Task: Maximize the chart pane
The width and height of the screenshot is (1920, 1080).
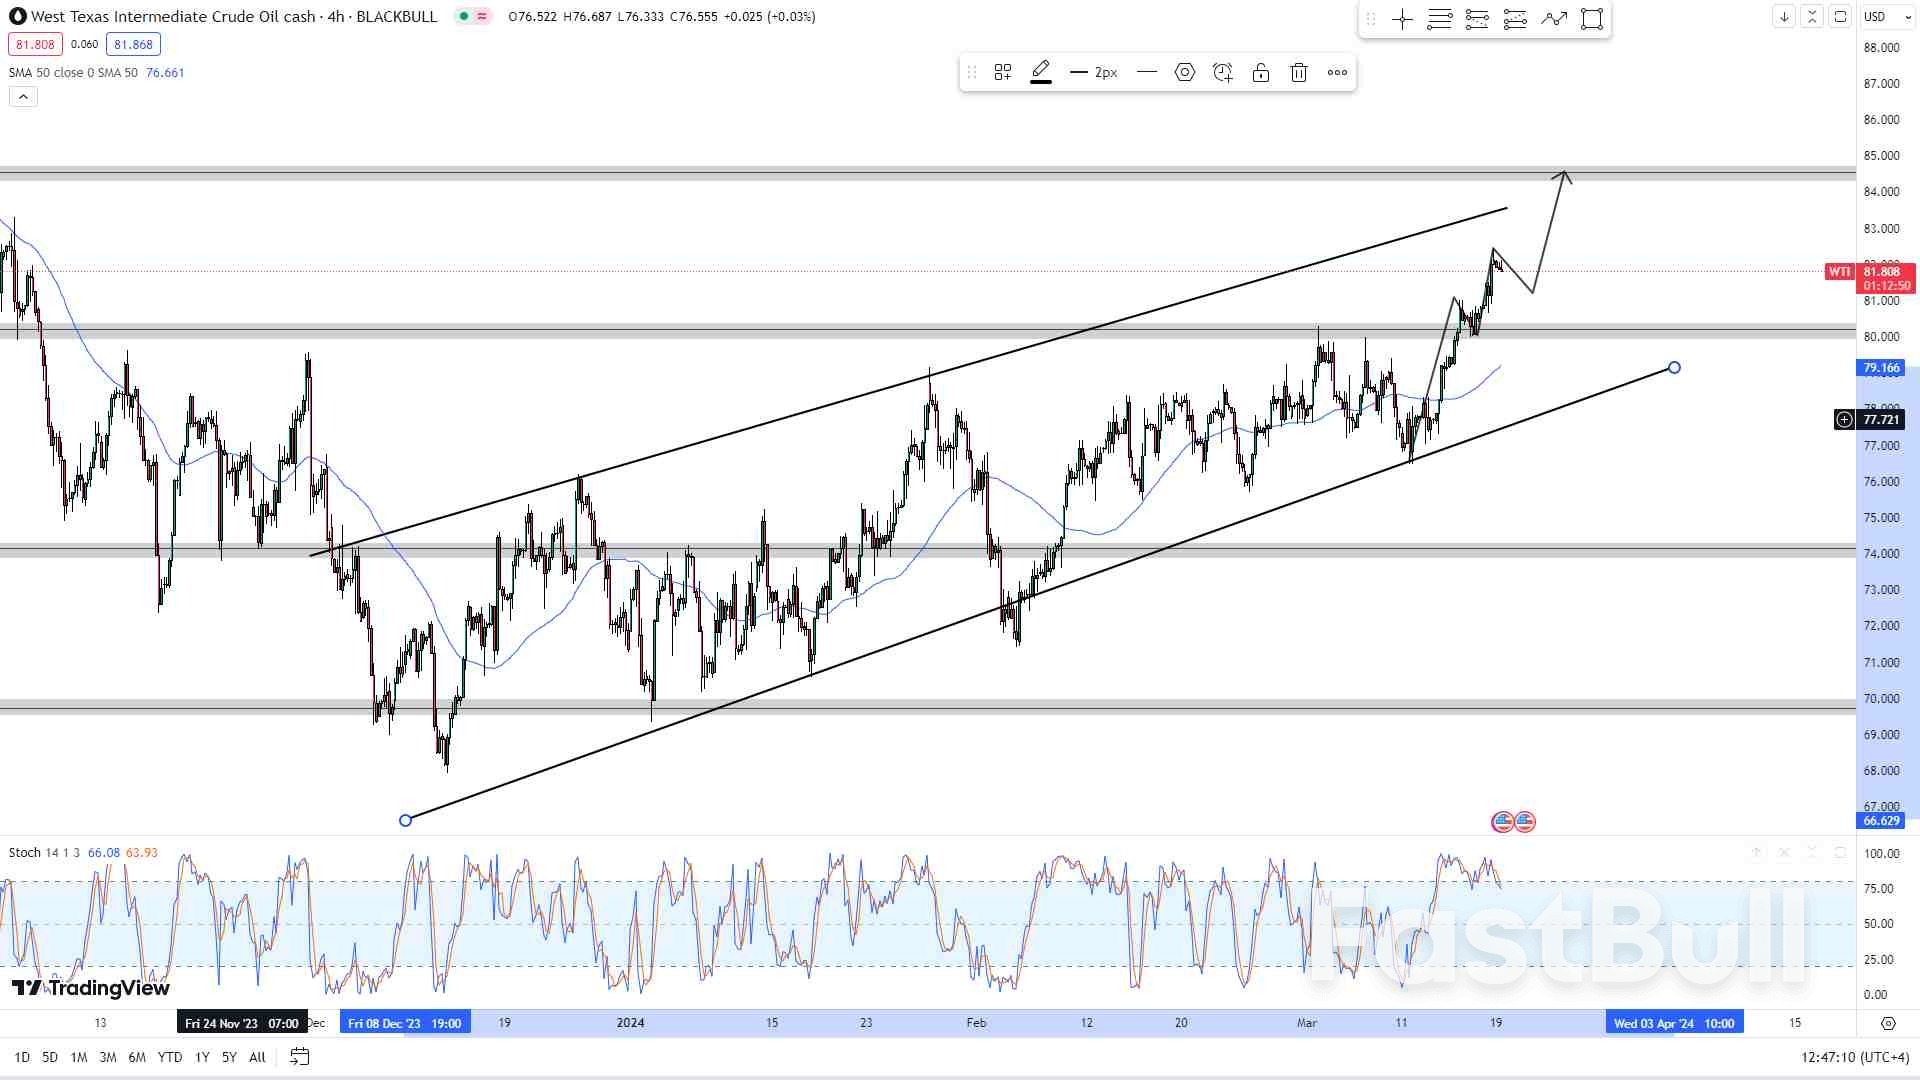Action: tap(1840, 17)
